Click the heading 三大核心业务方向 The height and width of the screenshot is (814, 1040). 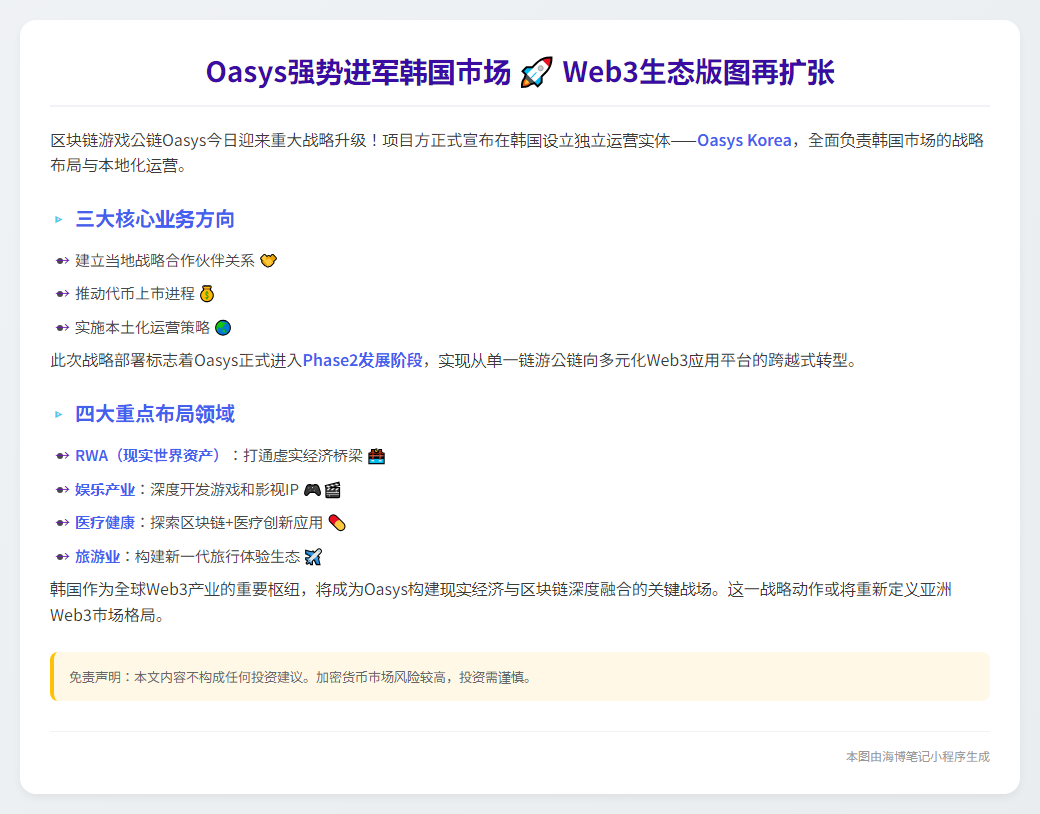point(155,220)
